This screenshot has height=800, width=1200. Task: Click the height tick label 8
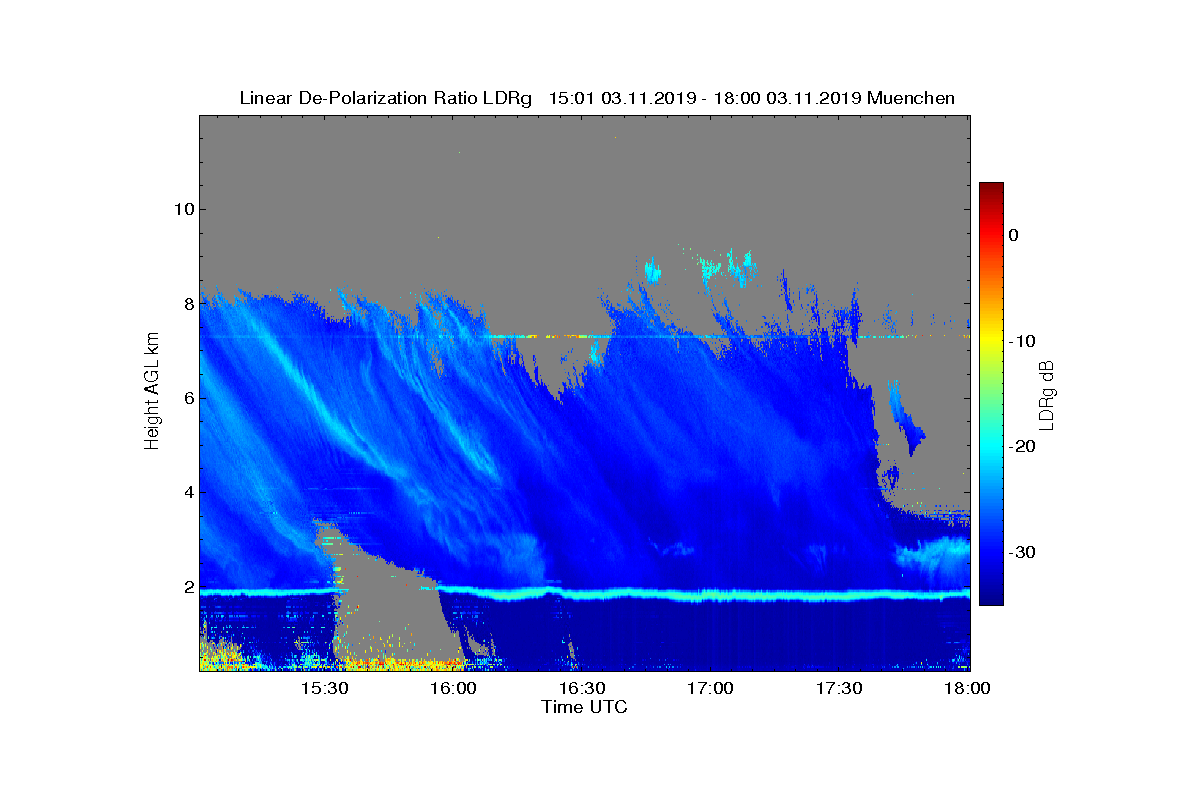pyautogui.click(x=188, y=303)
